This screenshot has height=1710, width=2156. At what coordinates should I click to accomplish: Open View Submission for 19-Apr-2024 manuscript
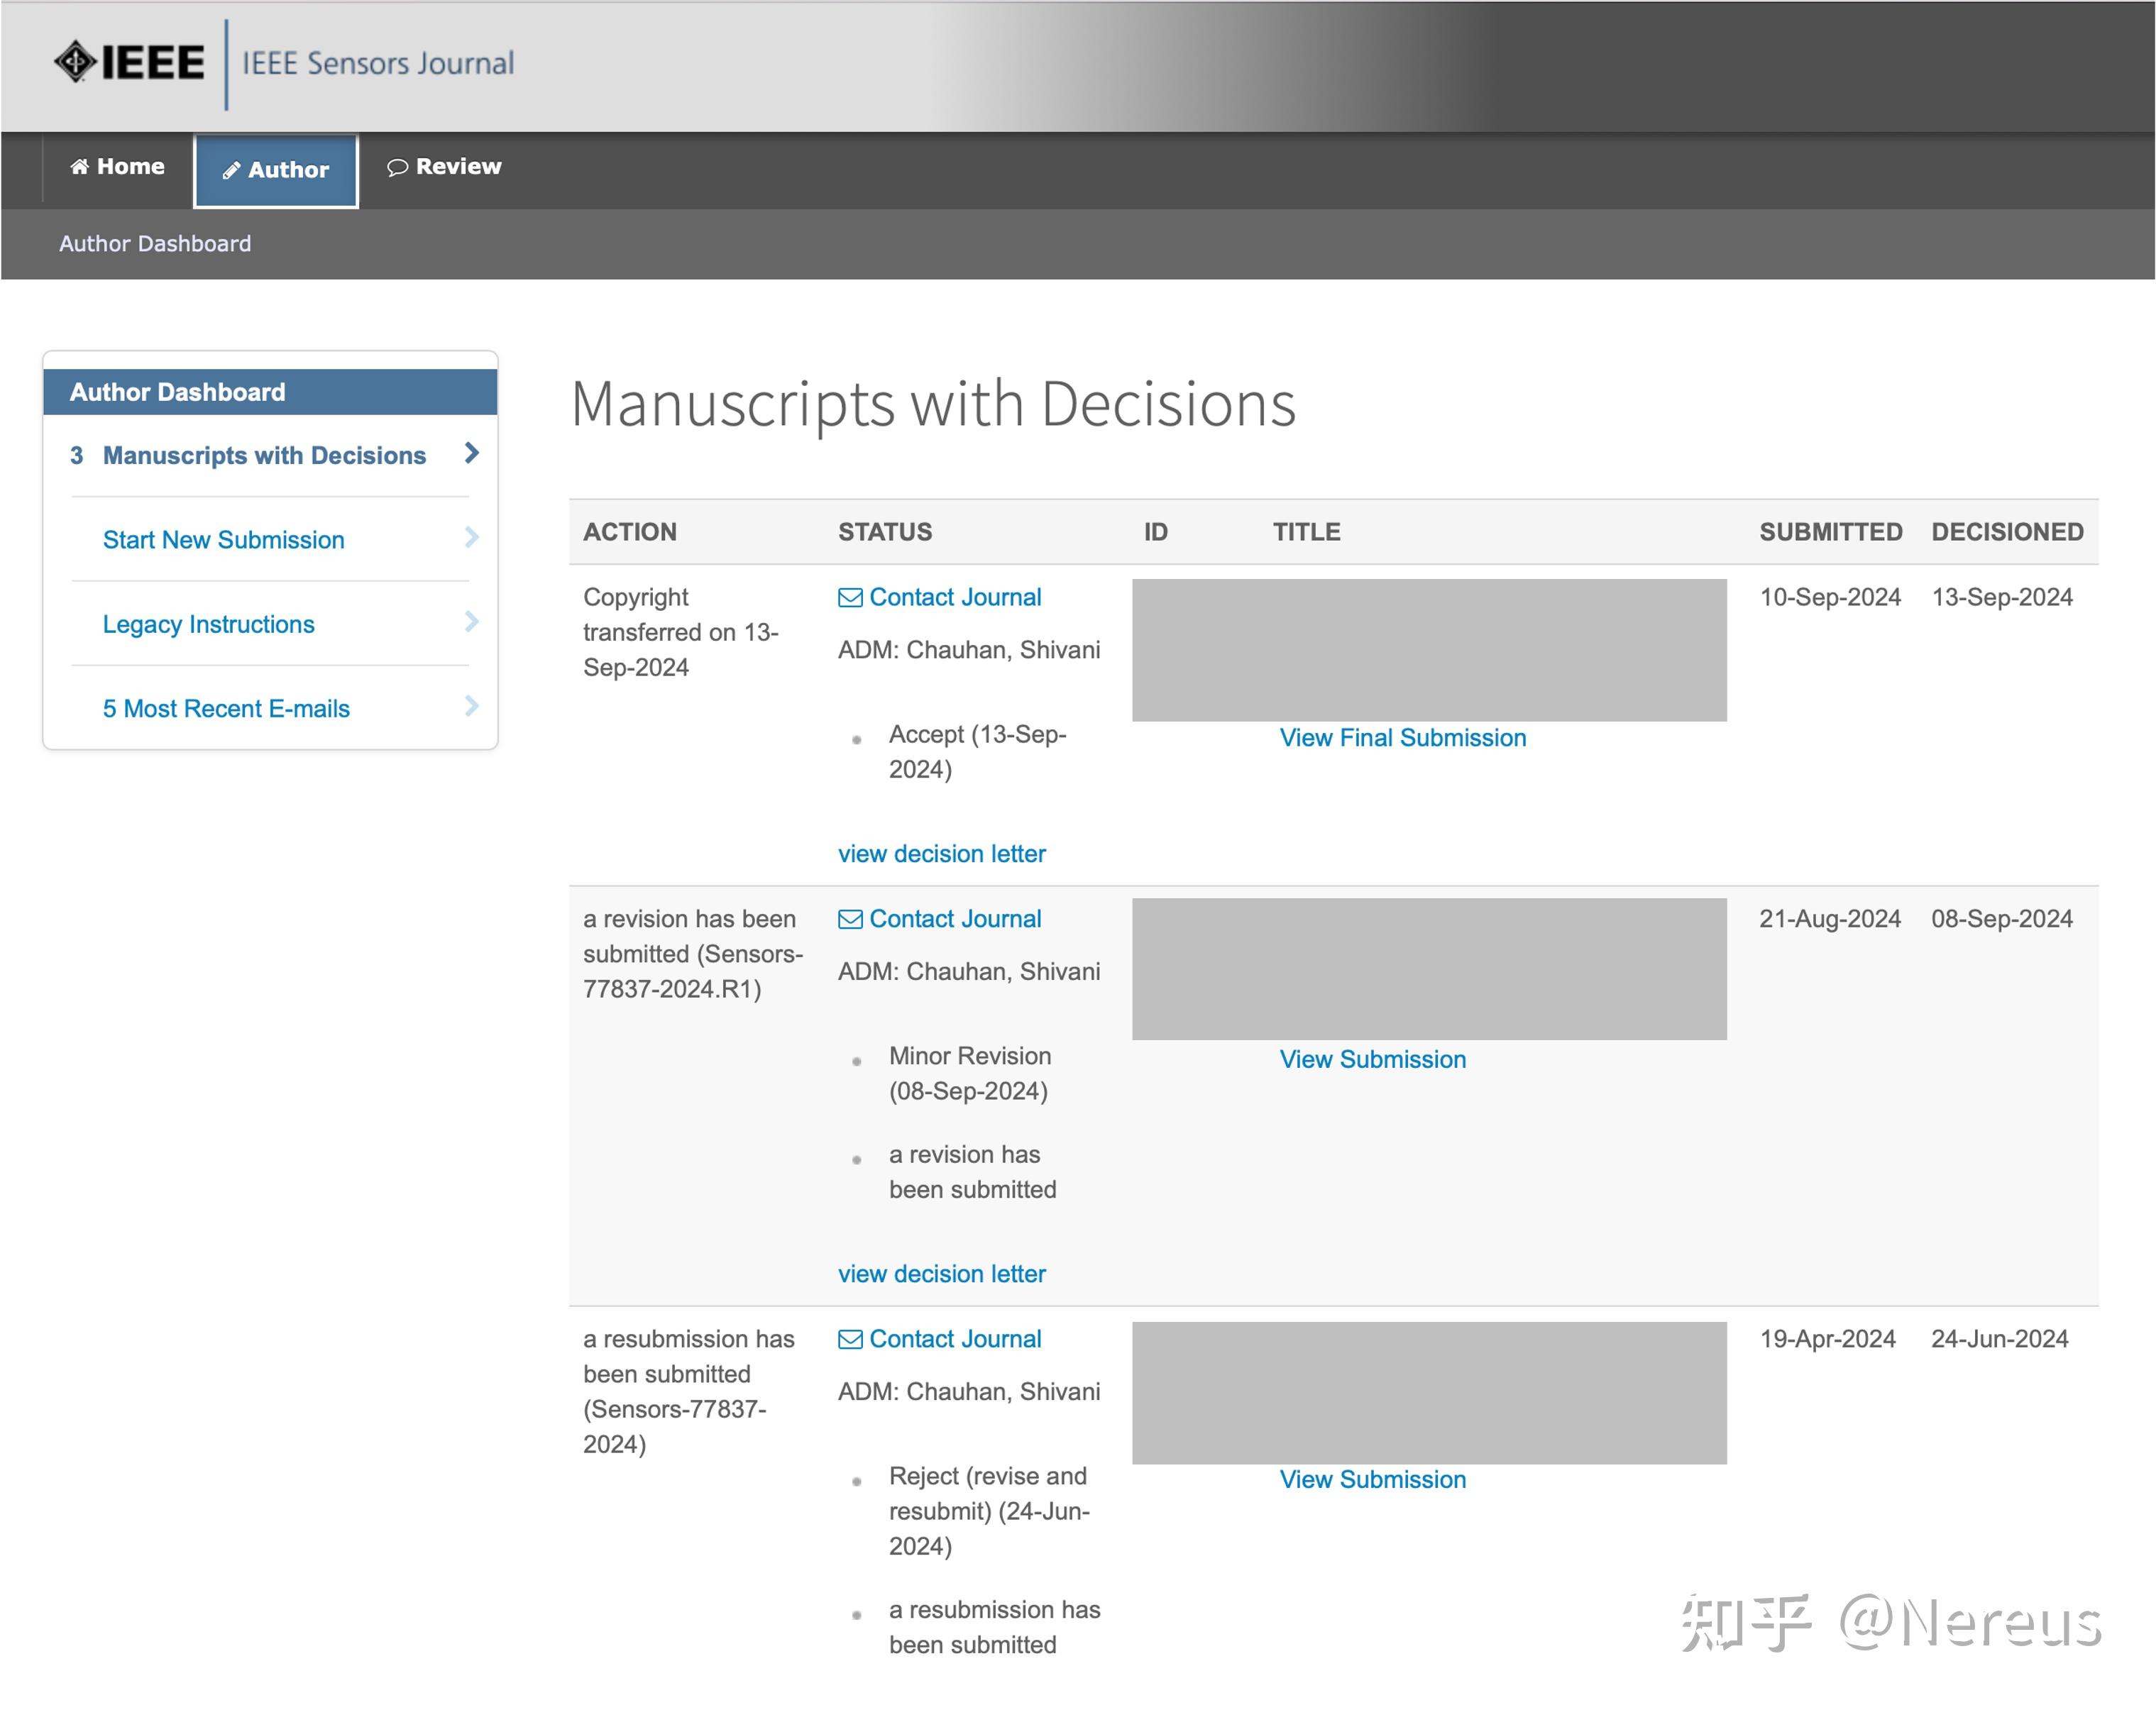1372,1480
